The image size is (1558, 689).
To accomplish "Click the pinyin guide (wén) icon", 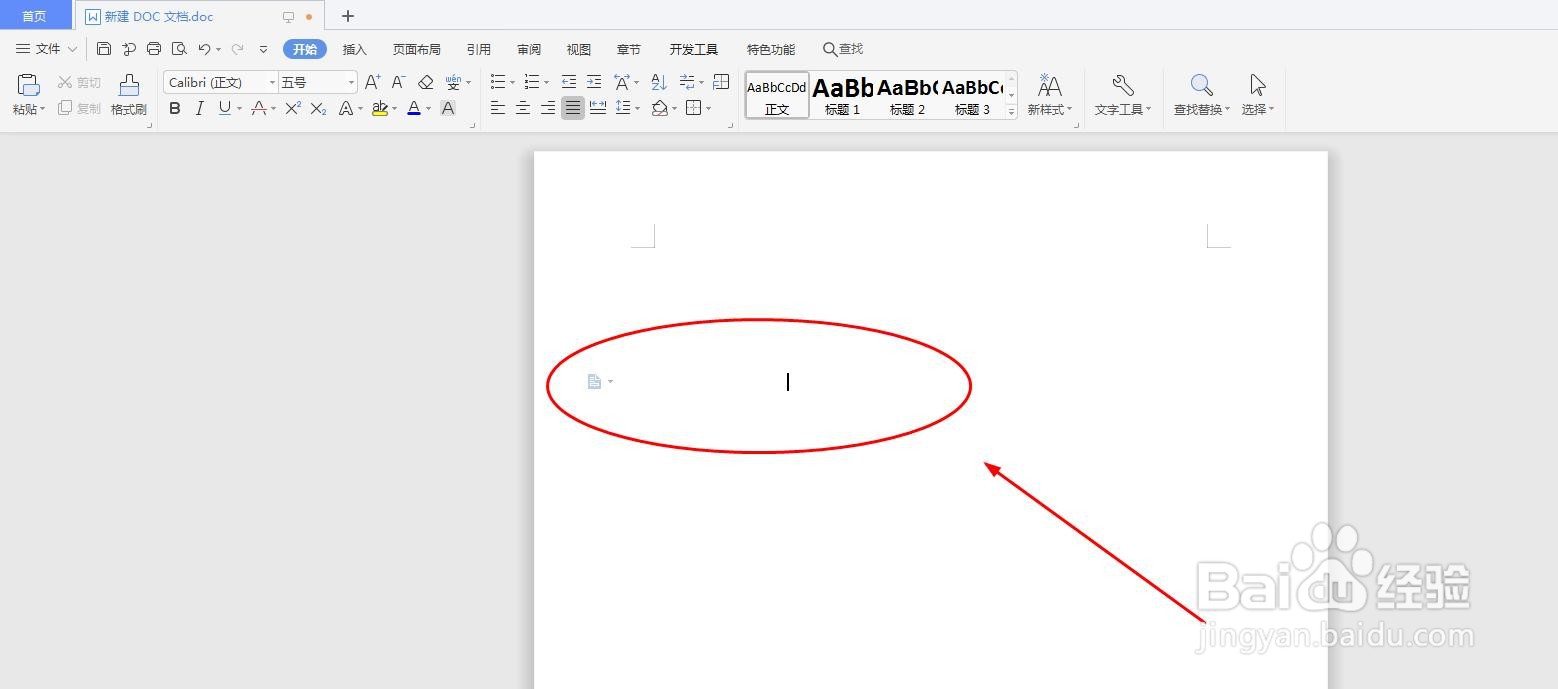I will click(x=455, y=82).
